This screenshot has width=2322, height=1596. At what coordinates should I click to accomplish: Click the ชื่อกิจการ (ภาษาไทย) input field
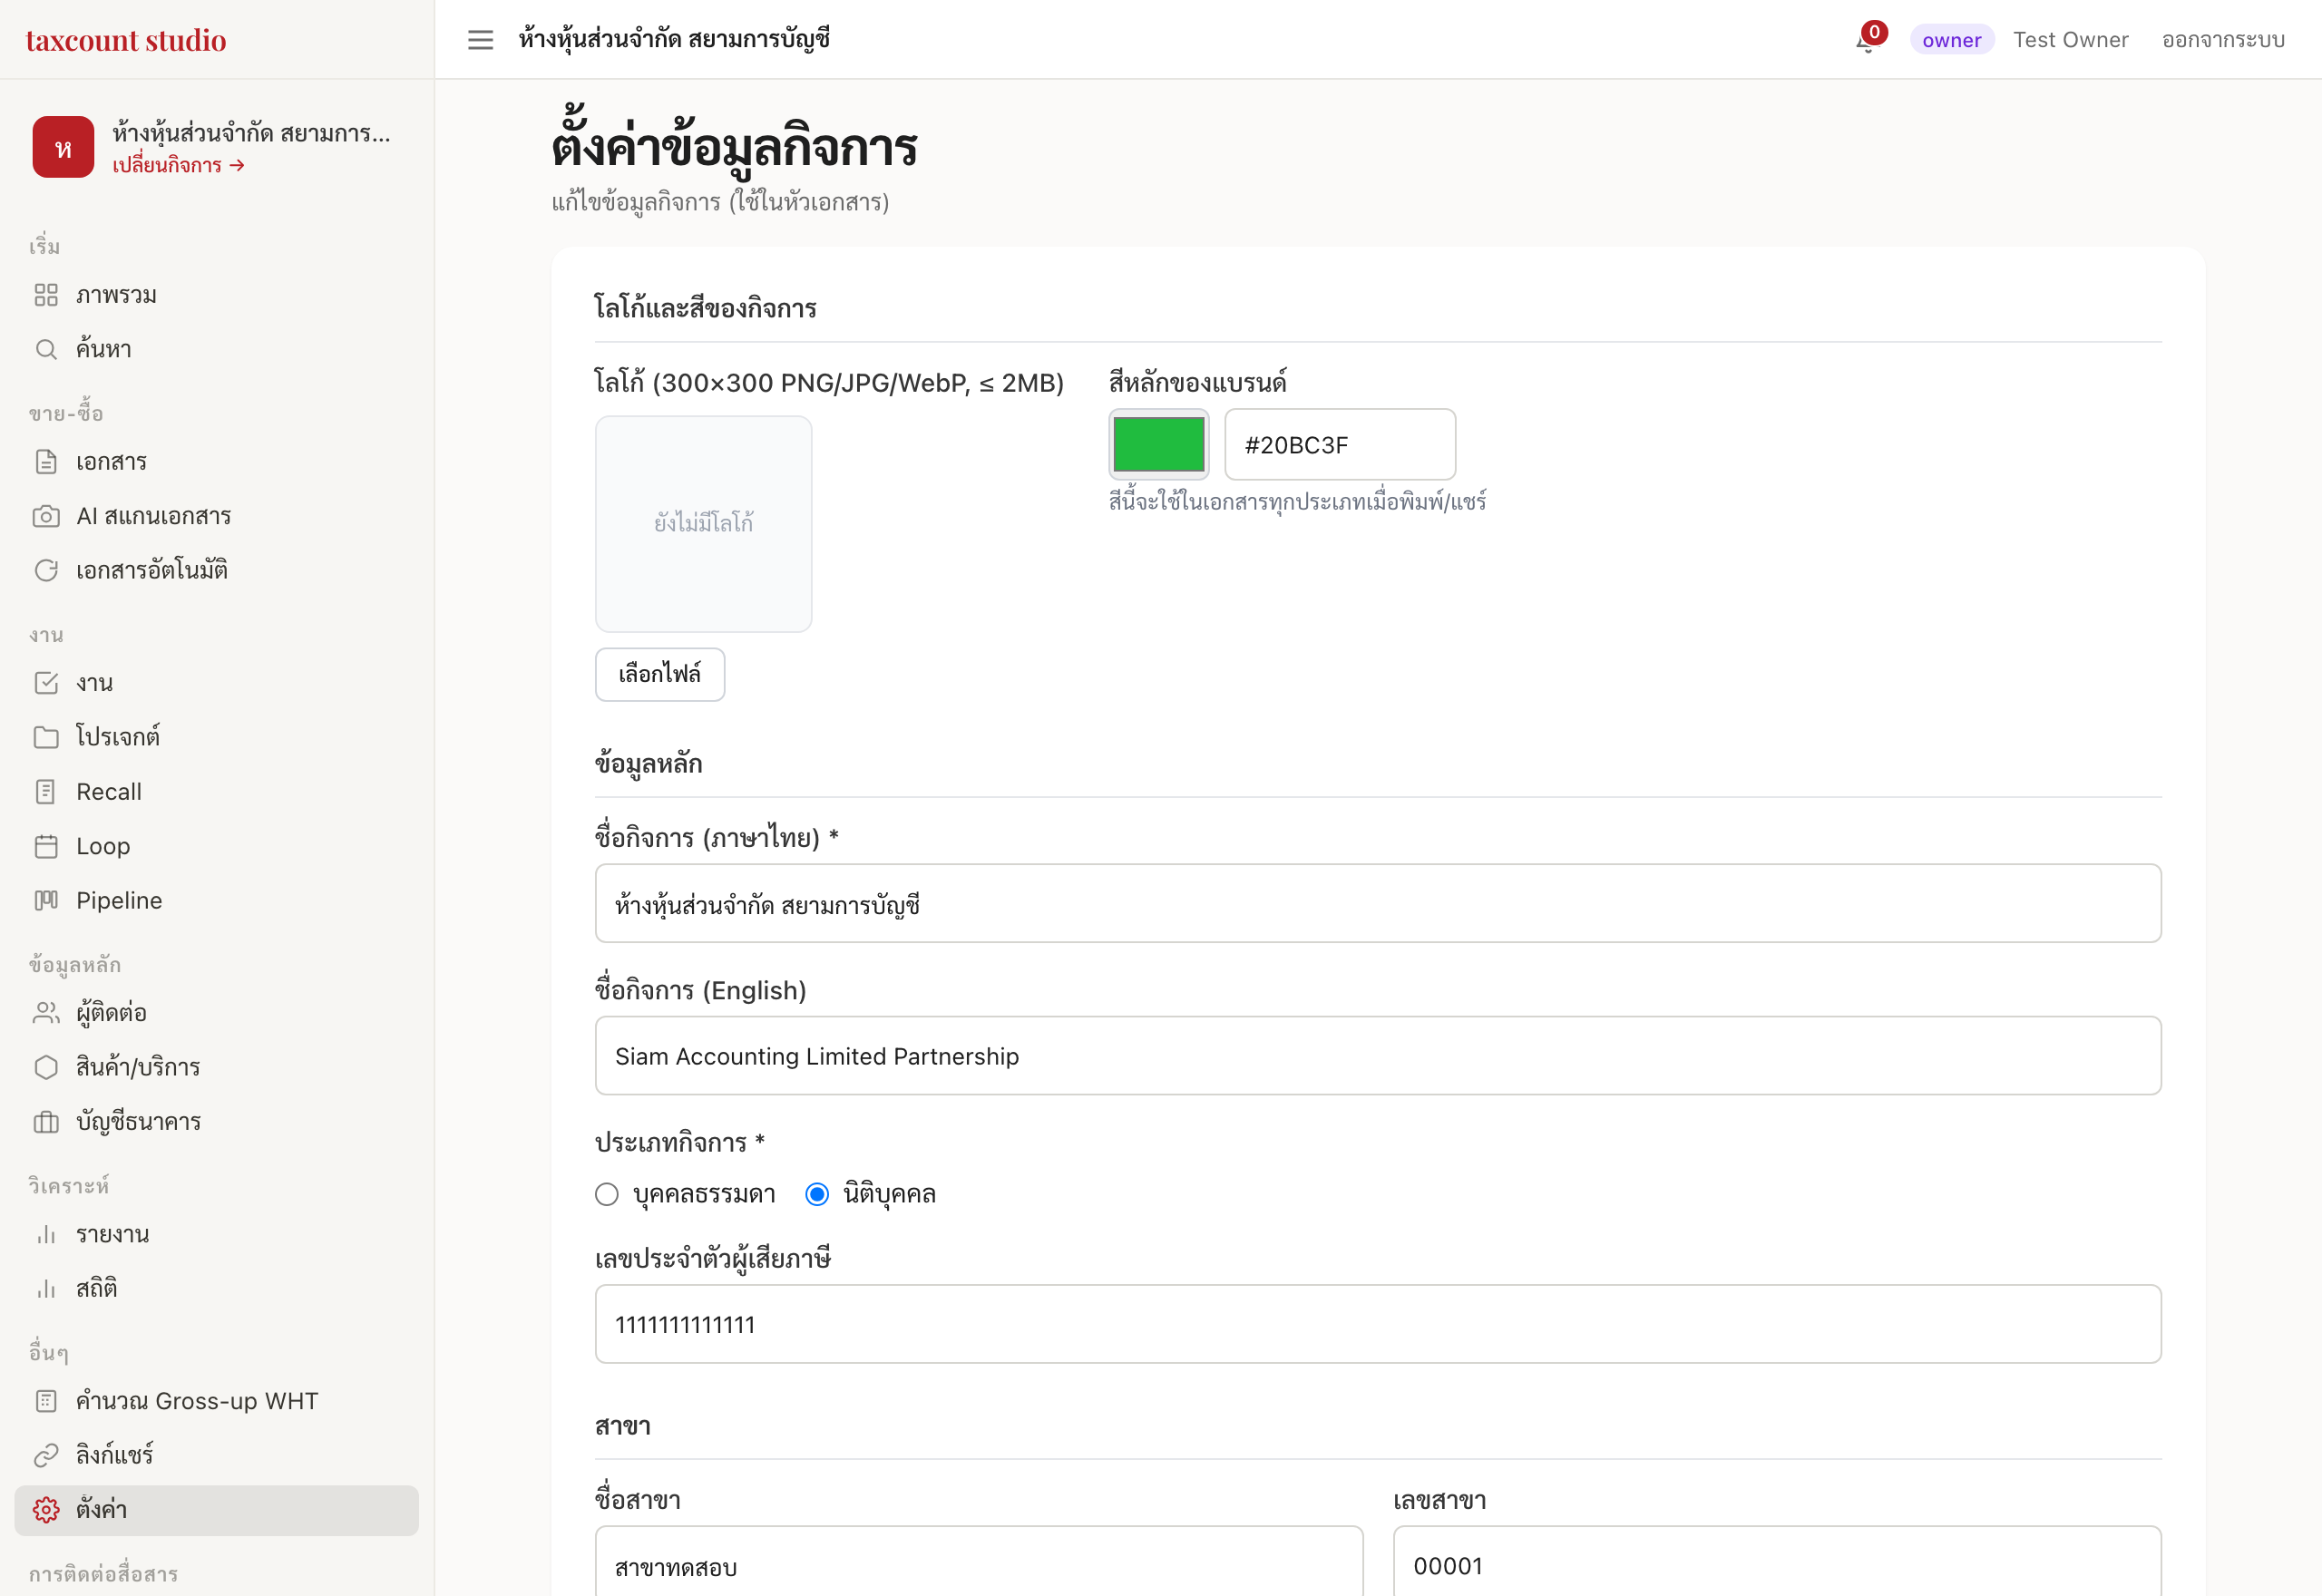pyautogui.click(x=1378, y=903)
